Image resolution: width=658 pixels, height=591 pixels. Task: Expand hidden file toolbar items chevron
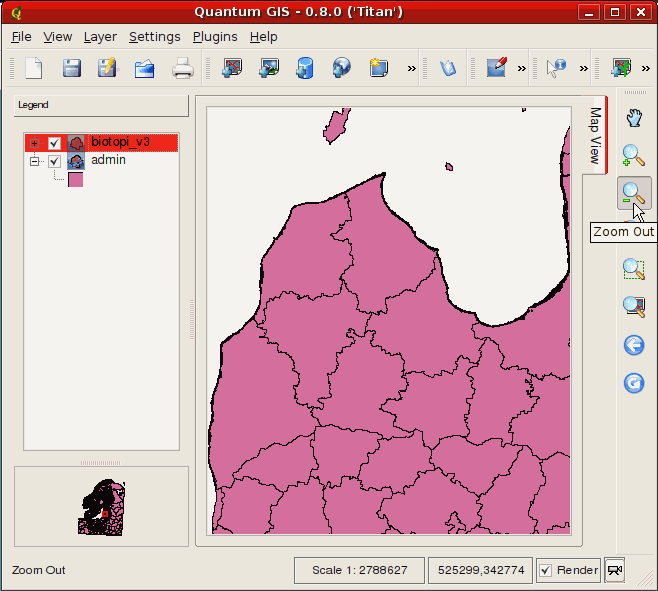(412, 68)
